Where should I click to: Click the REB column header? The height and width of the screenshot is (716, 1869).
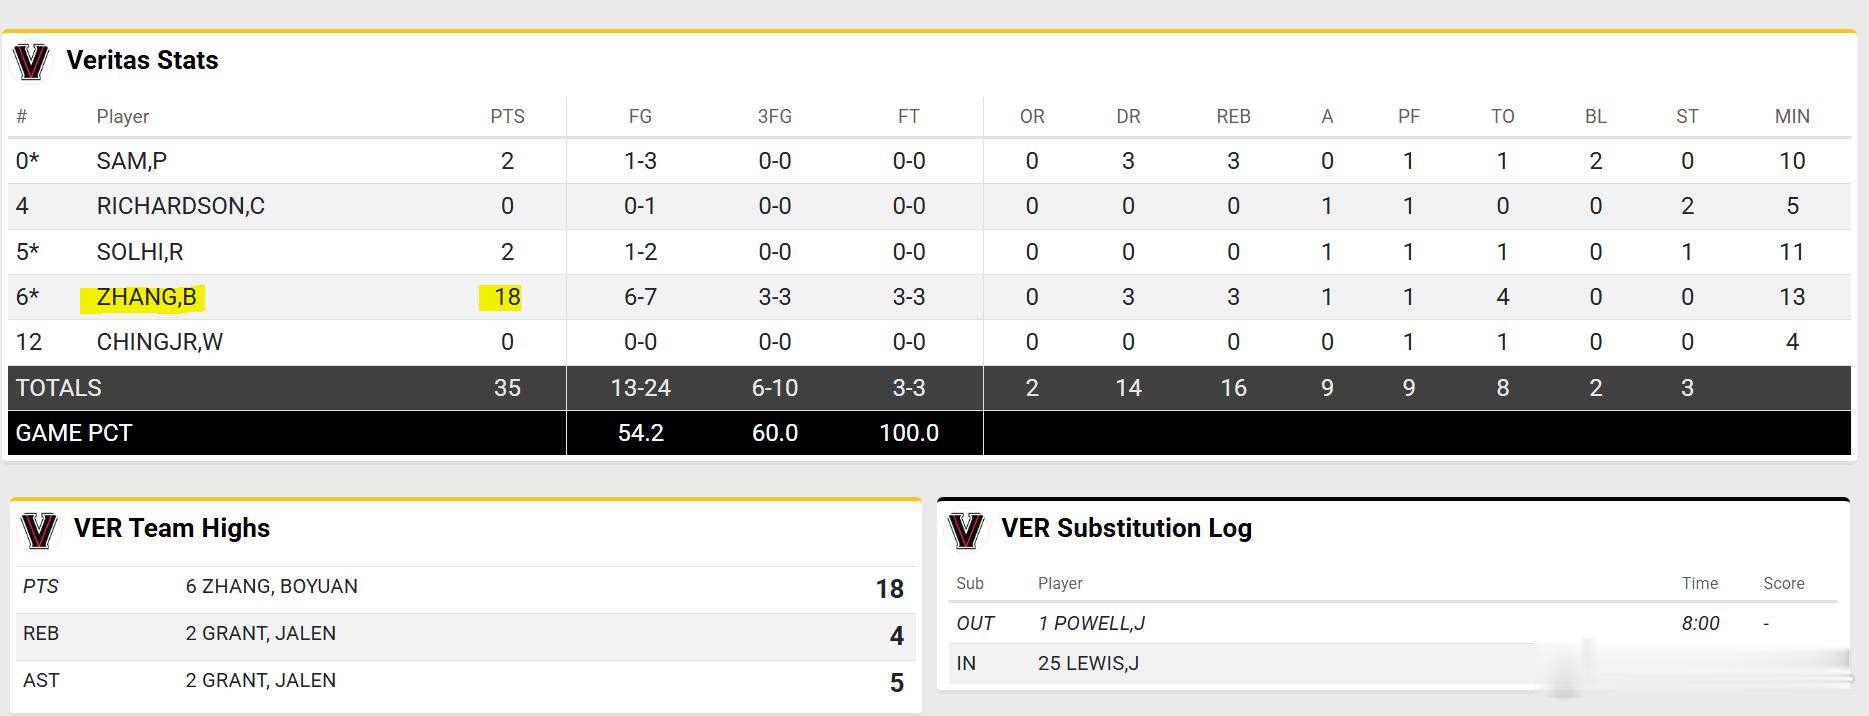coord(1233,117)
